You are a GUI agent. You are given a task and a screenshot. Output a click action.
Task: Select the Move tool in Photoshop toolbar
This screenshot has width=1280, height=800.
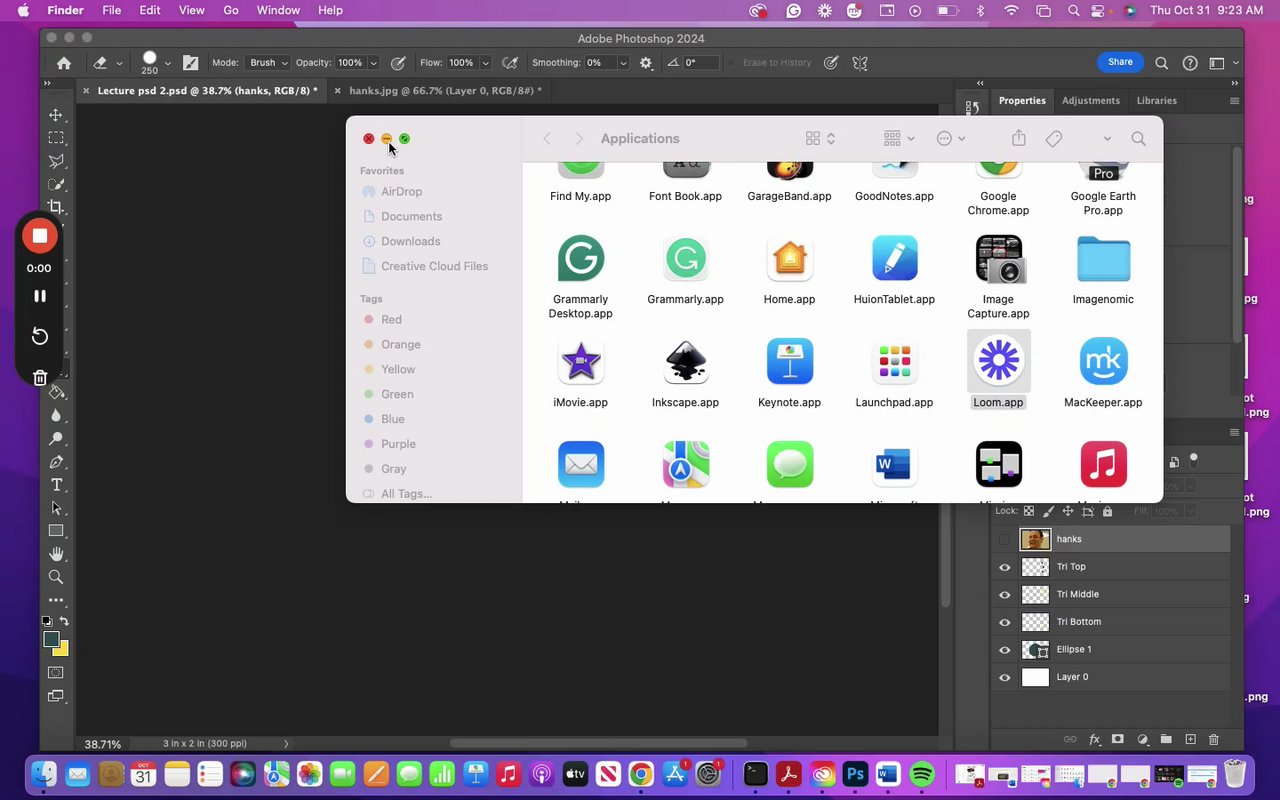(56, 115)
